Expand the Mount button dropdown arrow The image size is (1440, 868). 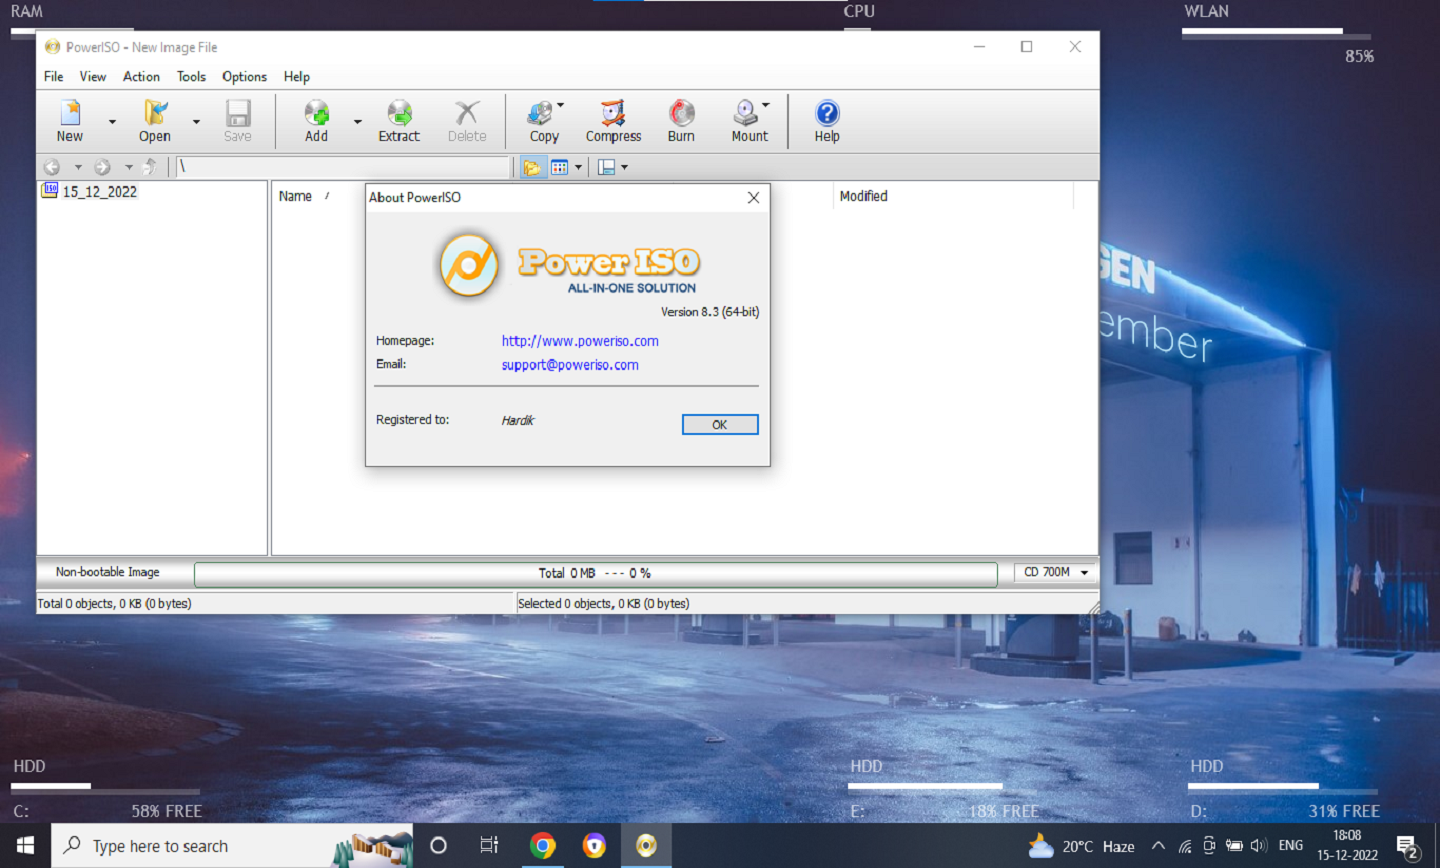click(766, 105)
